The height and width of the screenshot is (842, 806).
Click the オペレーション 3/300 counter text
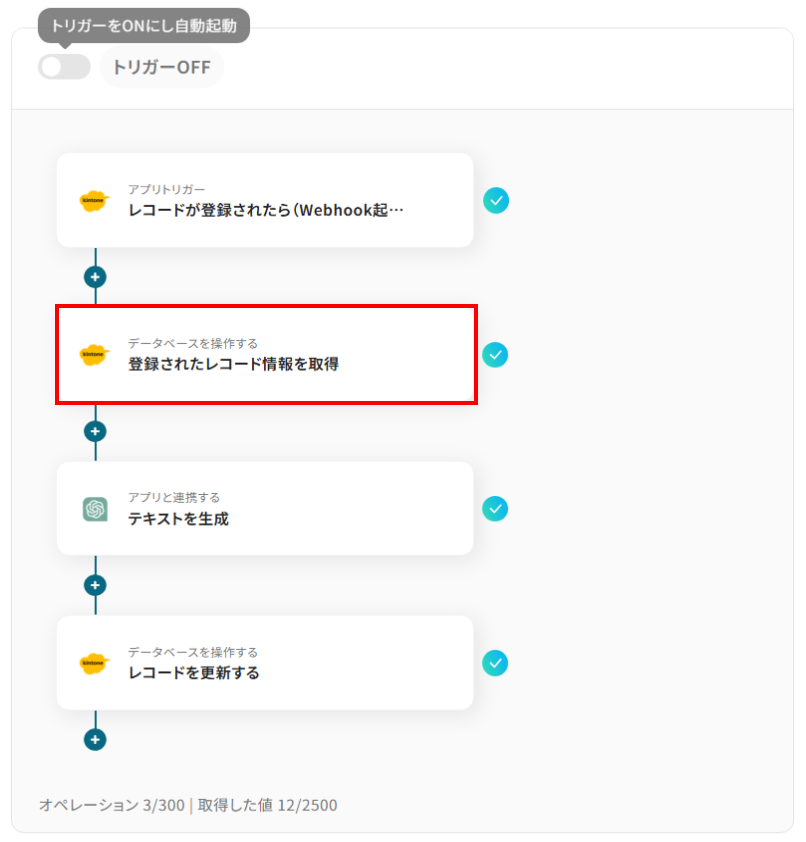pos(111,805)
